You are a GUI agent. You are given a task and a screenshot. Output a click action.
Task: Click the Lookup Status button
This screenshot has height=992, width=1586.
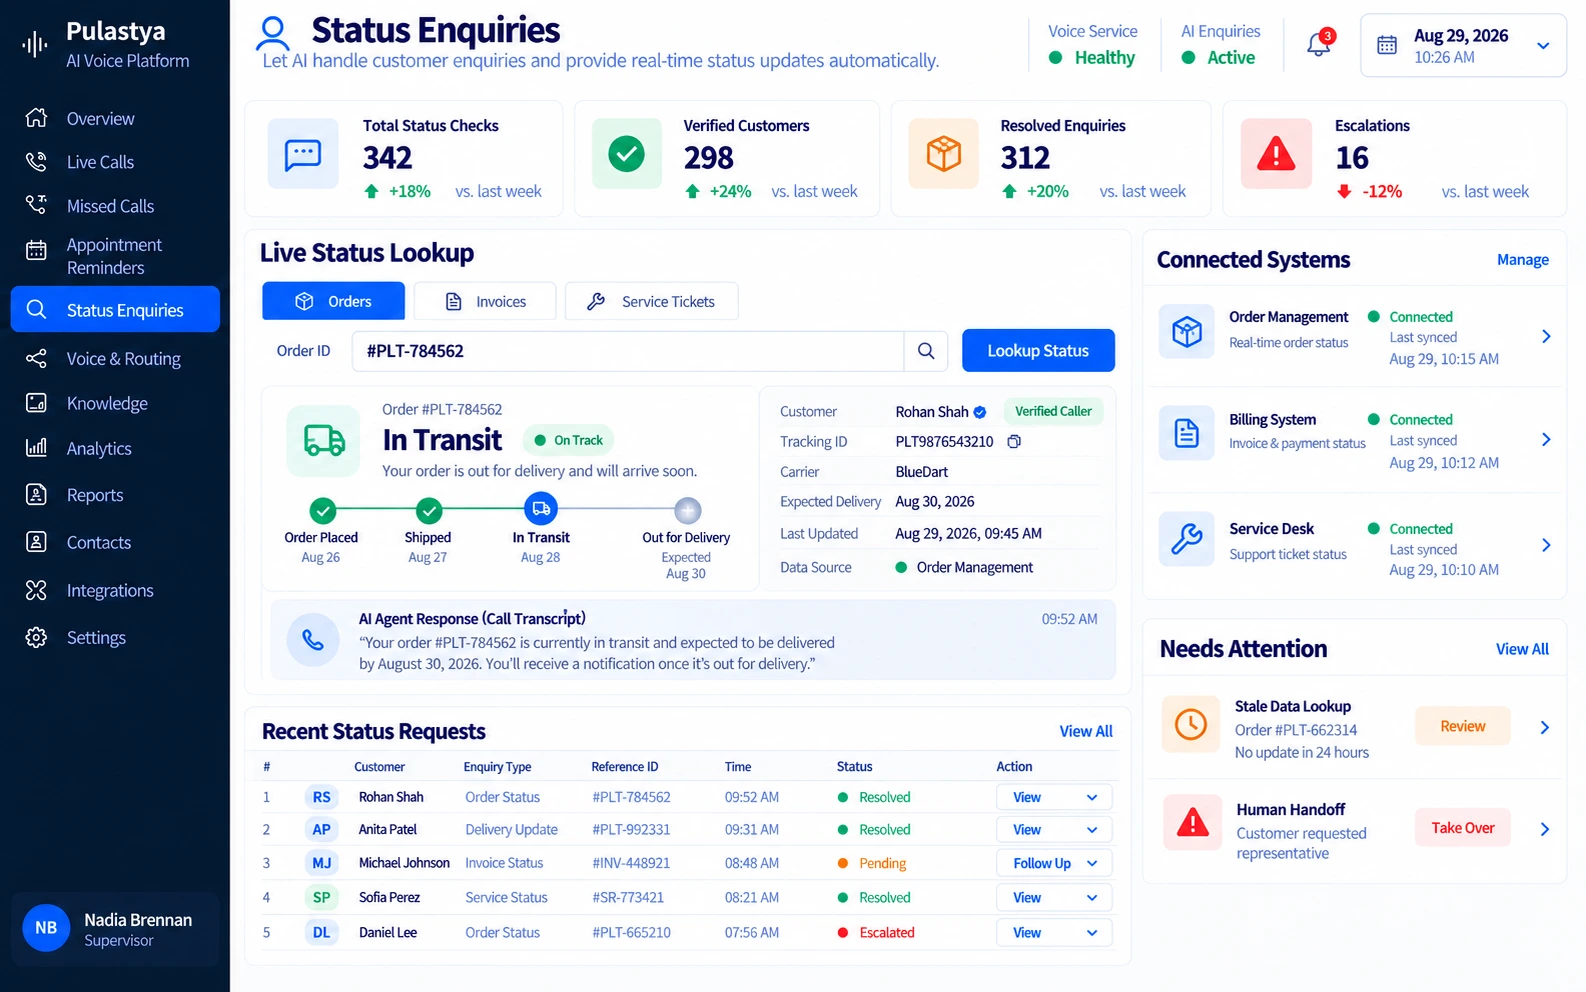click(x=1038, y=351)
